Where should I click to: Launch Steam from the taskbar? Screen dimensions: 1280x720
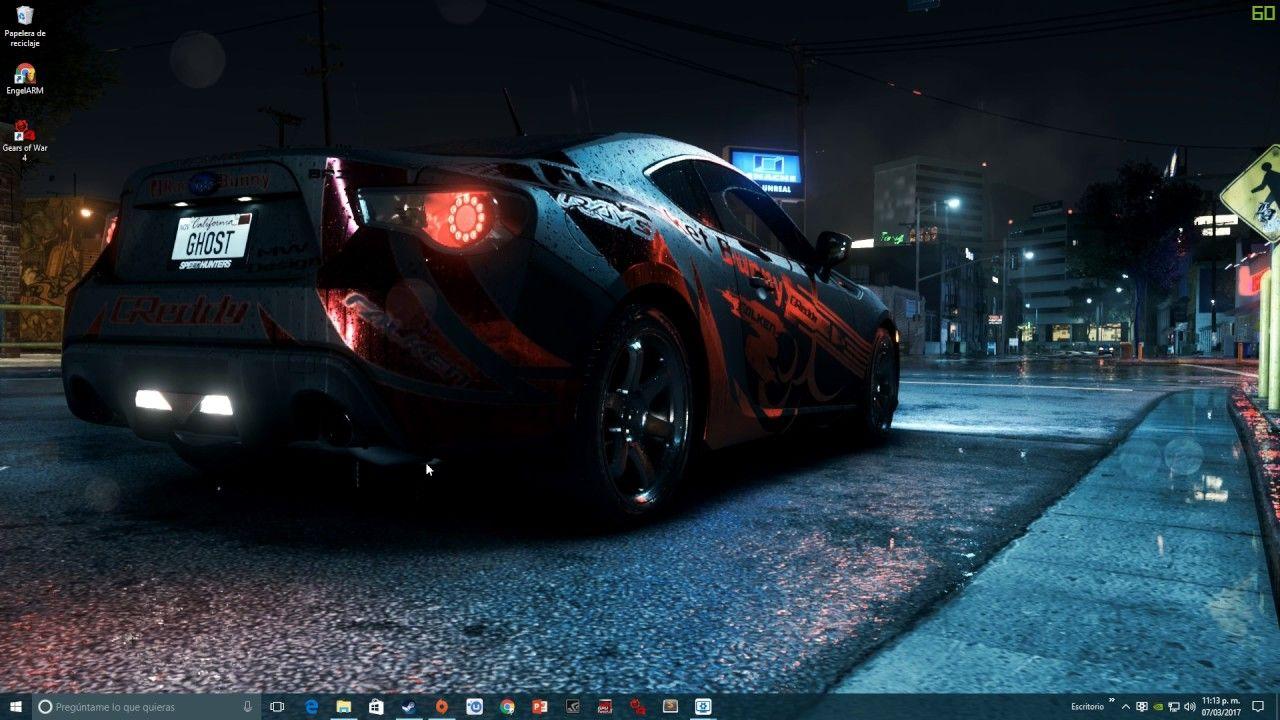pyautogui.click(x=409, y=707)
